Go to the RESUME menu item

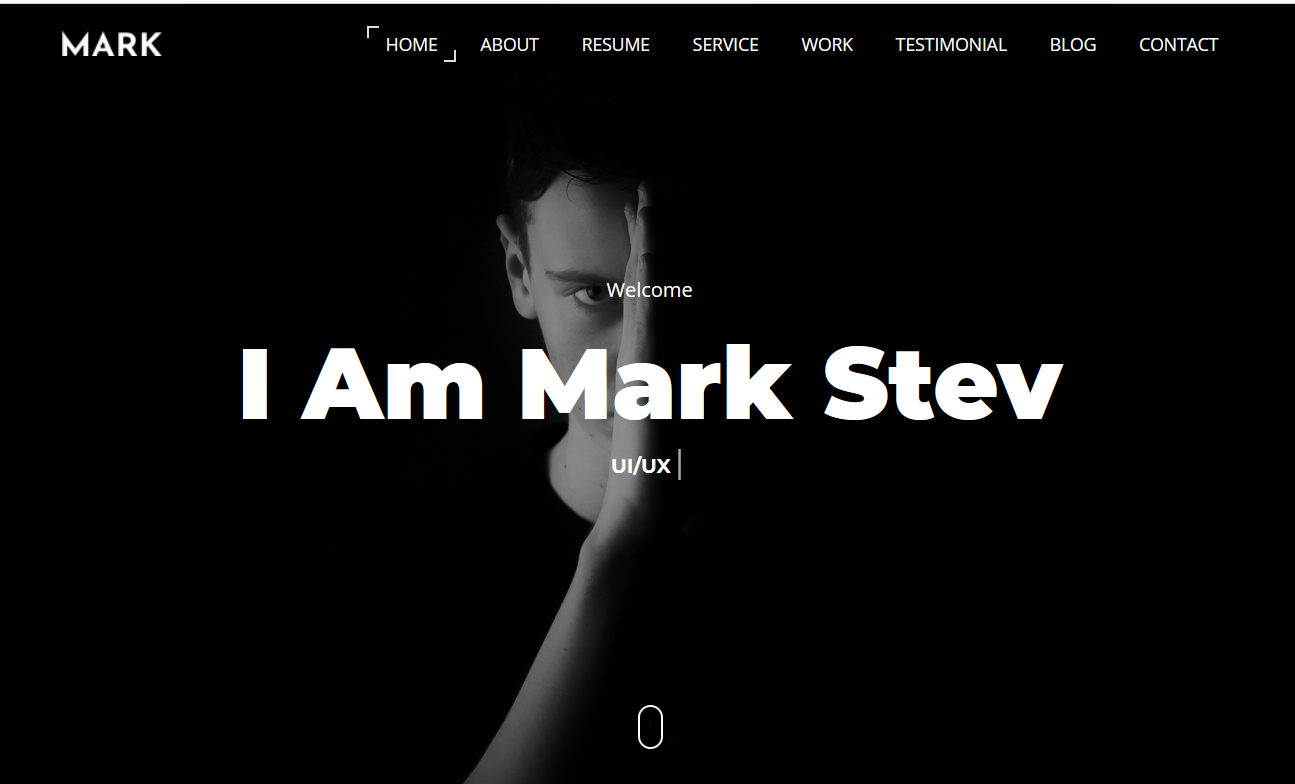[x=616, y=45]
